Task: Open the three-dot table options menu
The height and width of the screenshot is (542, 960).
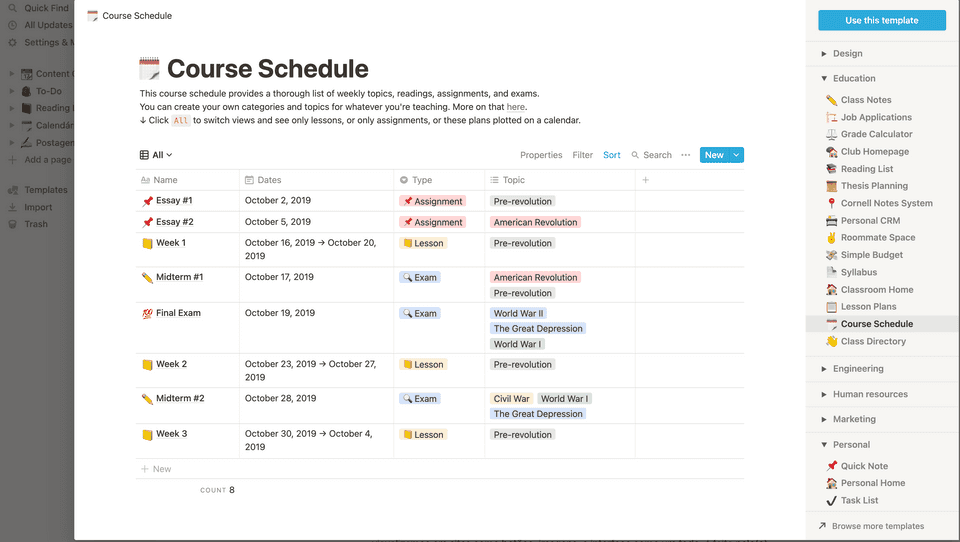Action: [x=685, y=155]
